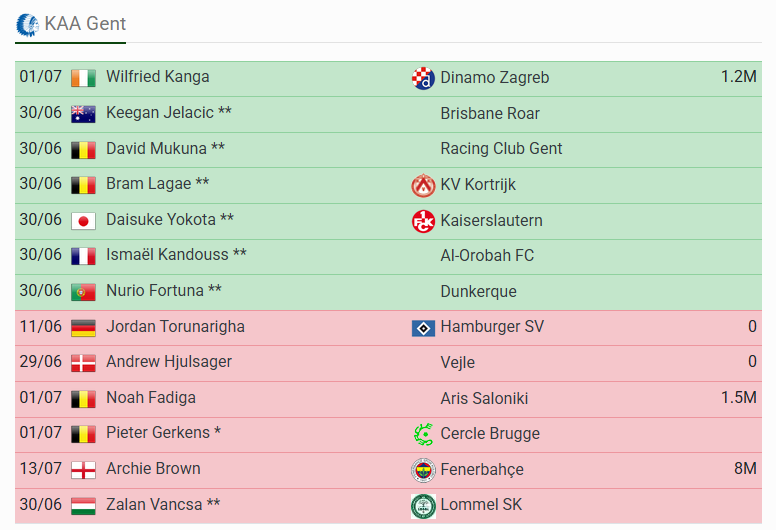Click the Ivory Coast flag beside Wilfried Kanga

point(83,78)
